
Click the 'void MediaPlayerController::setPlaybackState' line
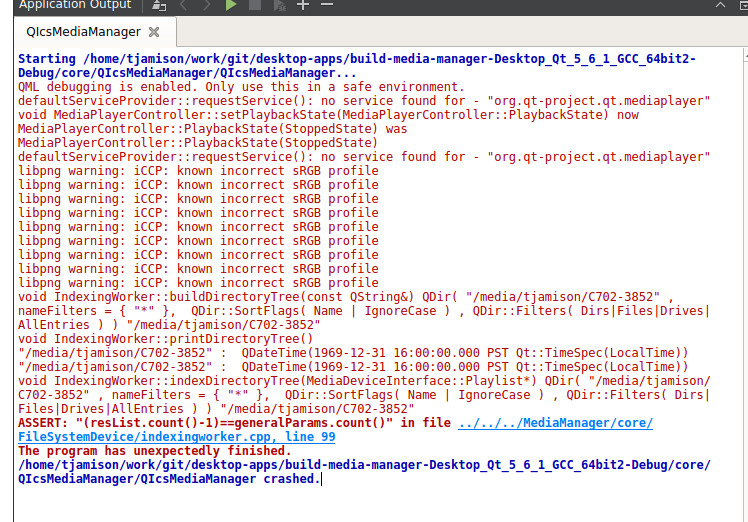328,115
